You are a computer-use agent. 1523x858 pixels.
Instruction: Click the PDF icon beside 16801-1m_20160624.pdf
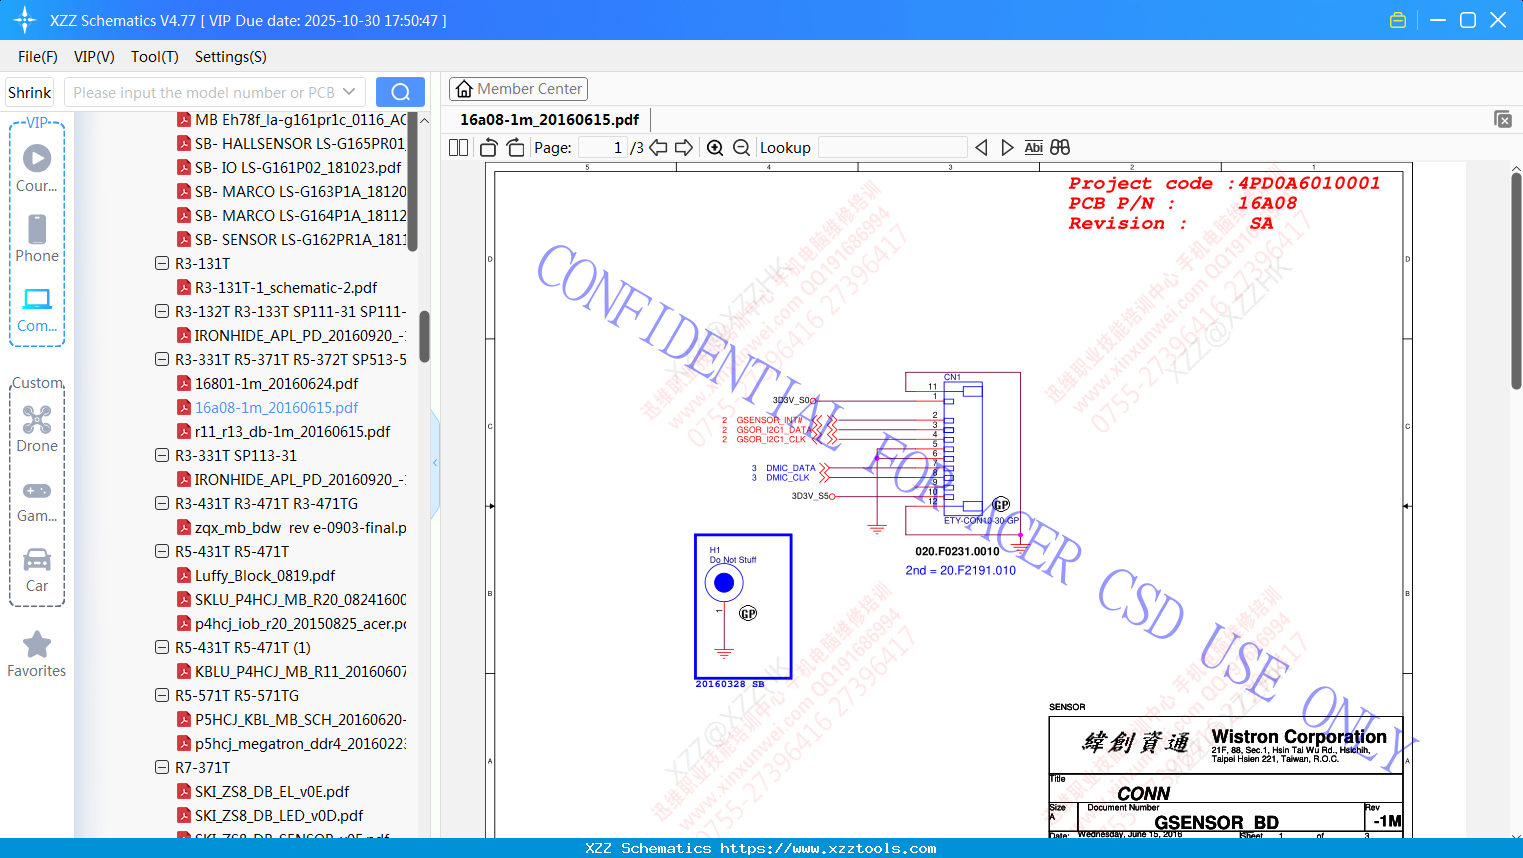pyautogui.click(x=184, y=383)
